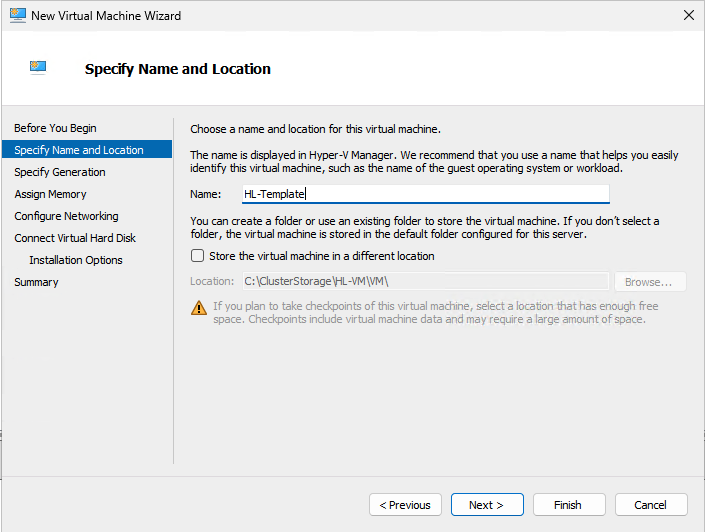The height and width of the screenshot is (532, 705).
Task: Click the virtual machine header icon
Action: pyautogui.click(x=39, y=68)
